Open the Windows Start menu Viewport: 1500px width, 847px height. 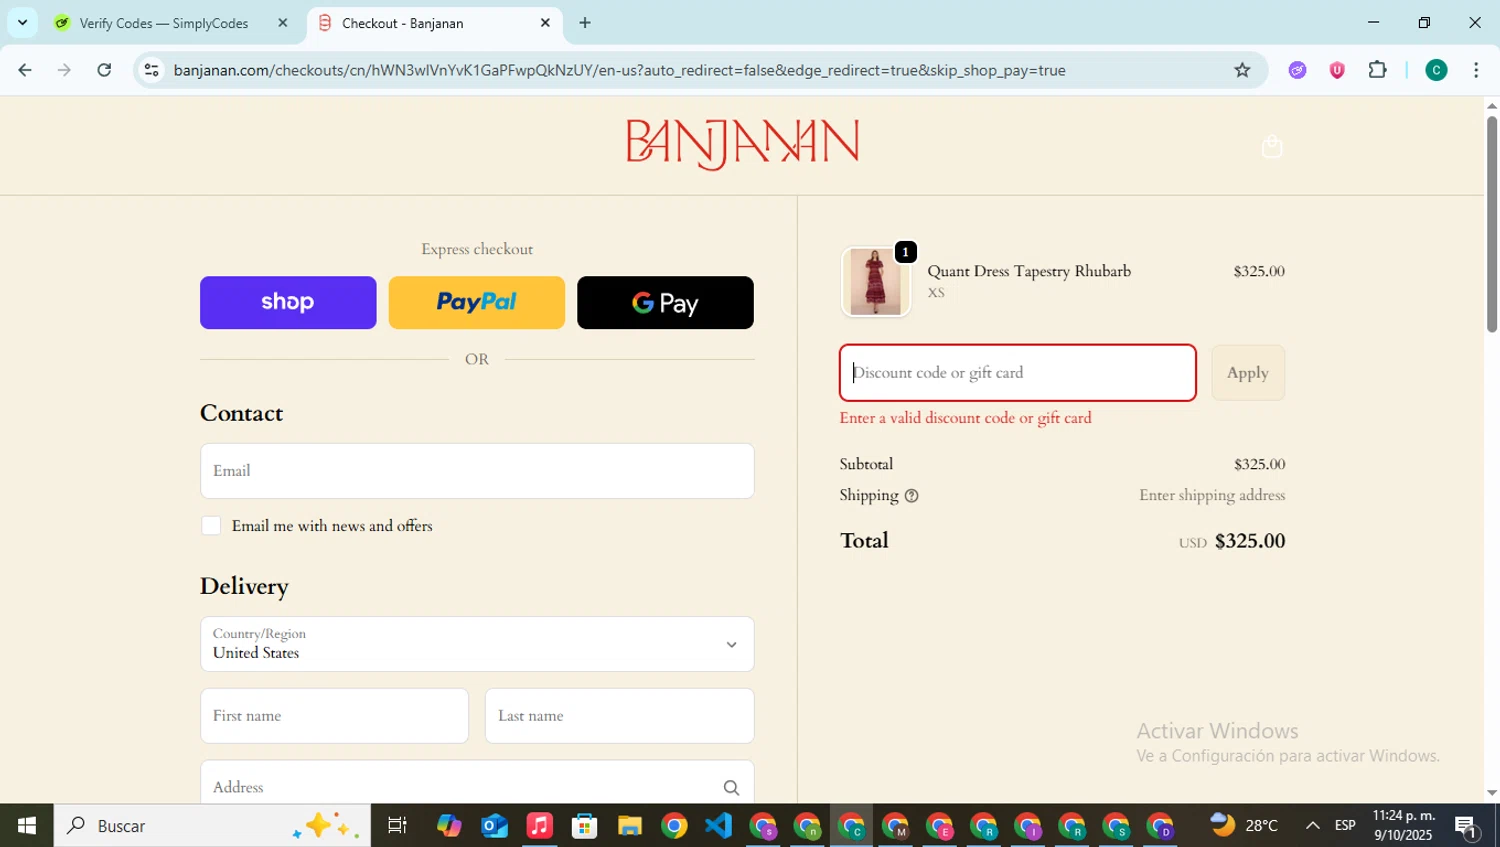click(27, 826)
